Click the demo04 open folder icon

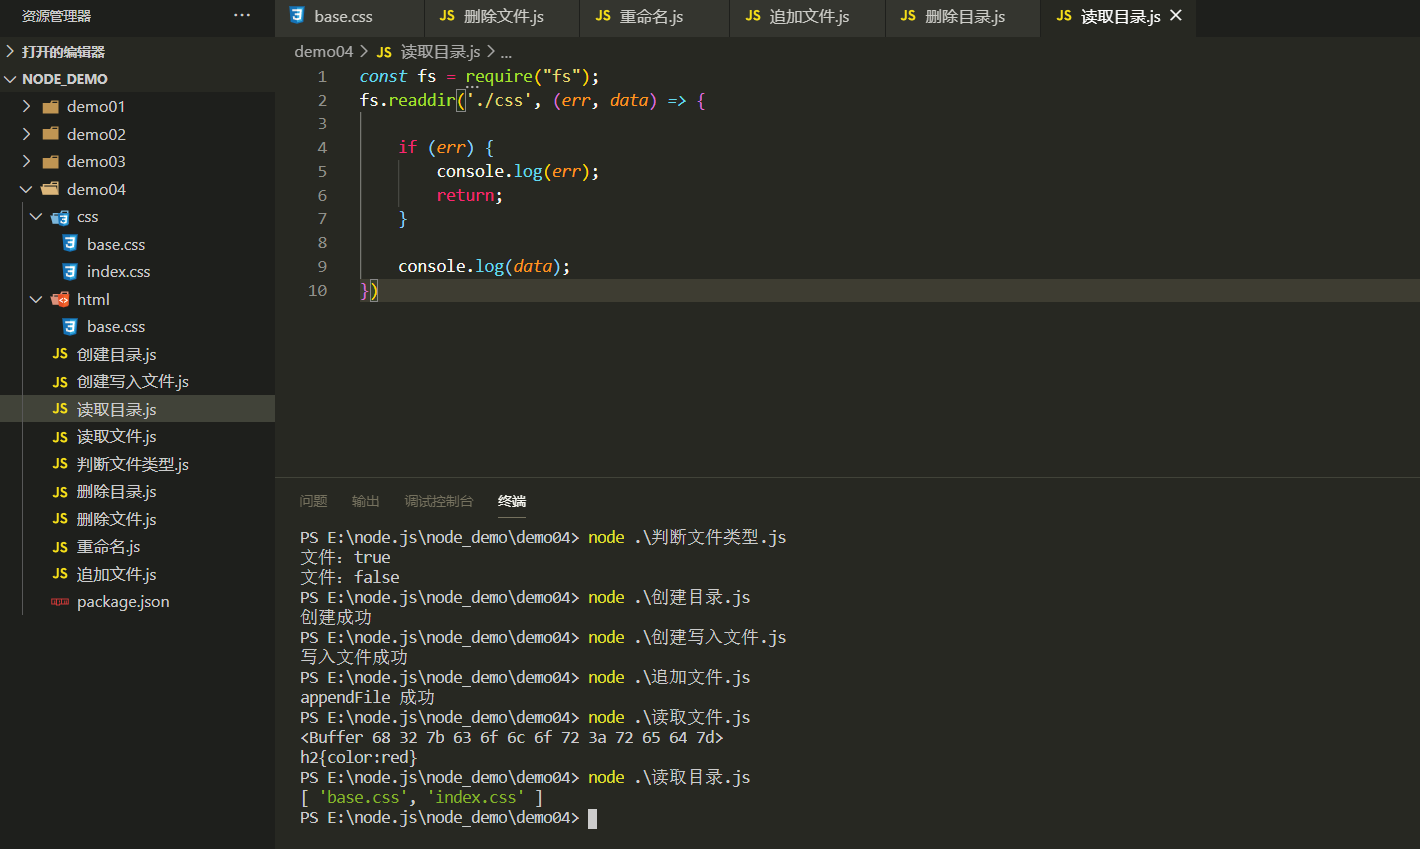[x=51, y=189]
